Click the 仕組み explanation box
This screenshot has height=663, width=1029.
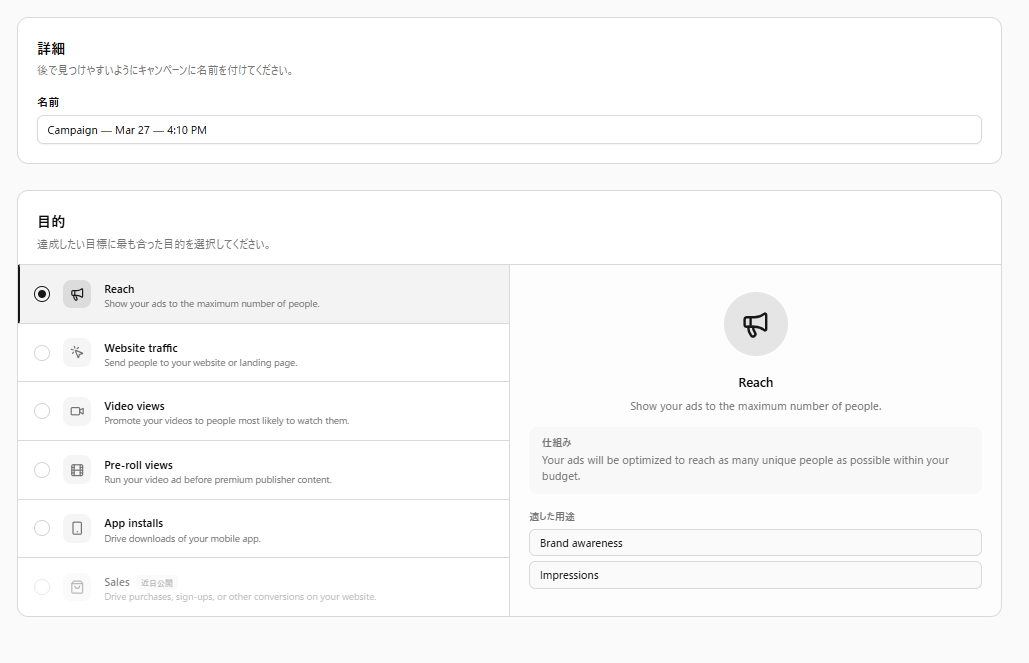pyautogui.click(x=755, y=460)
